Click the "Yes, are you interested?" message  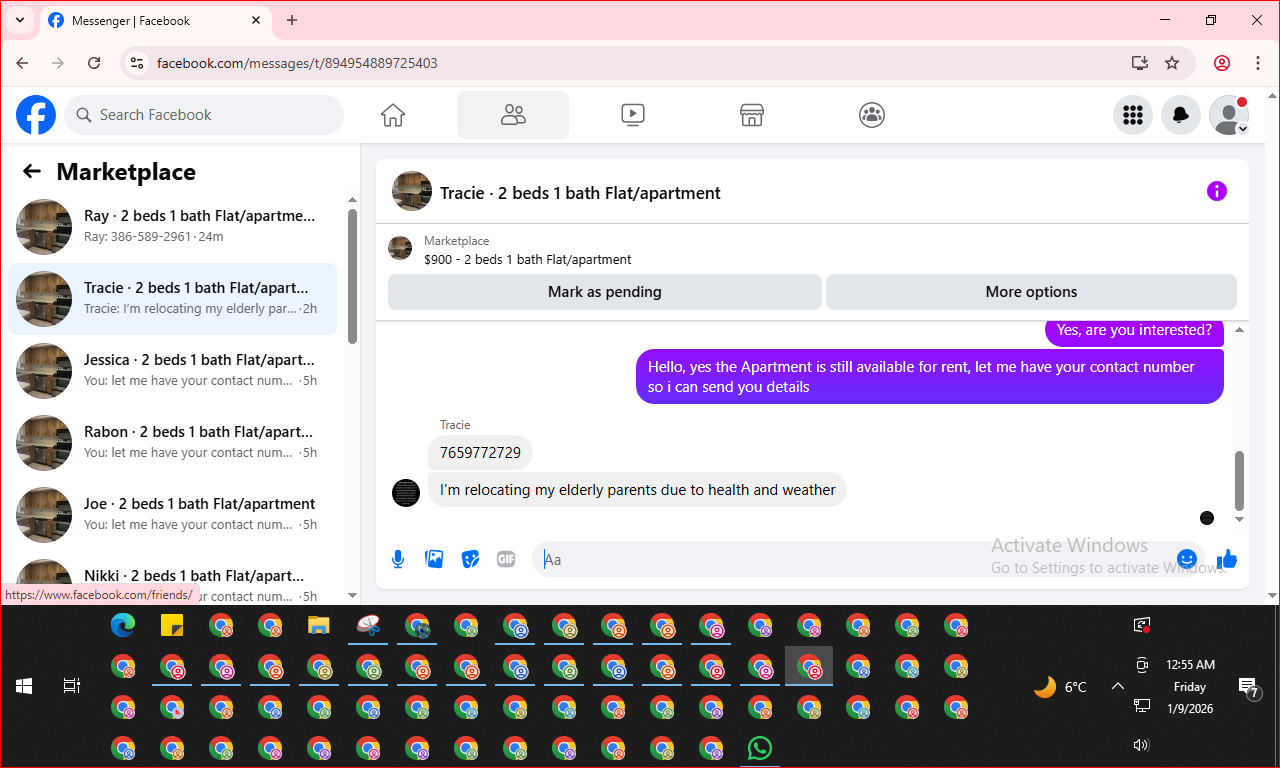point(1134,331)
